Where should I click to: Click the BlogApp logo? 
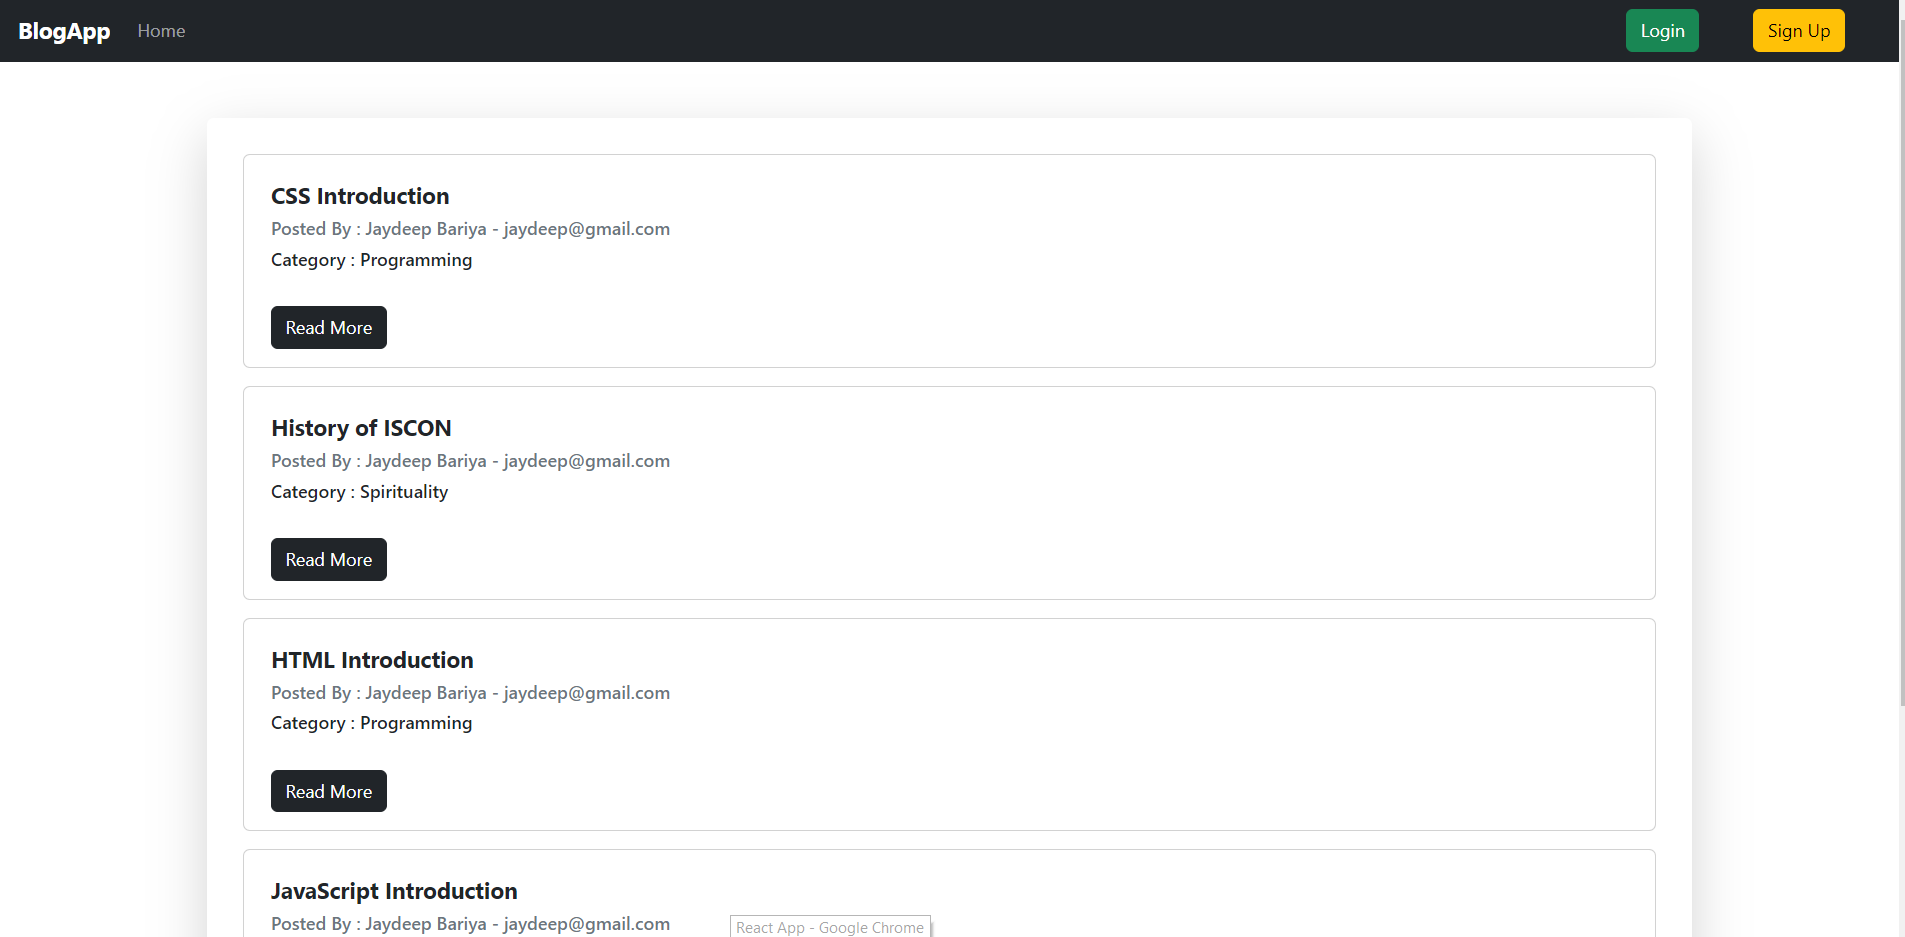[x=64, y=30]
